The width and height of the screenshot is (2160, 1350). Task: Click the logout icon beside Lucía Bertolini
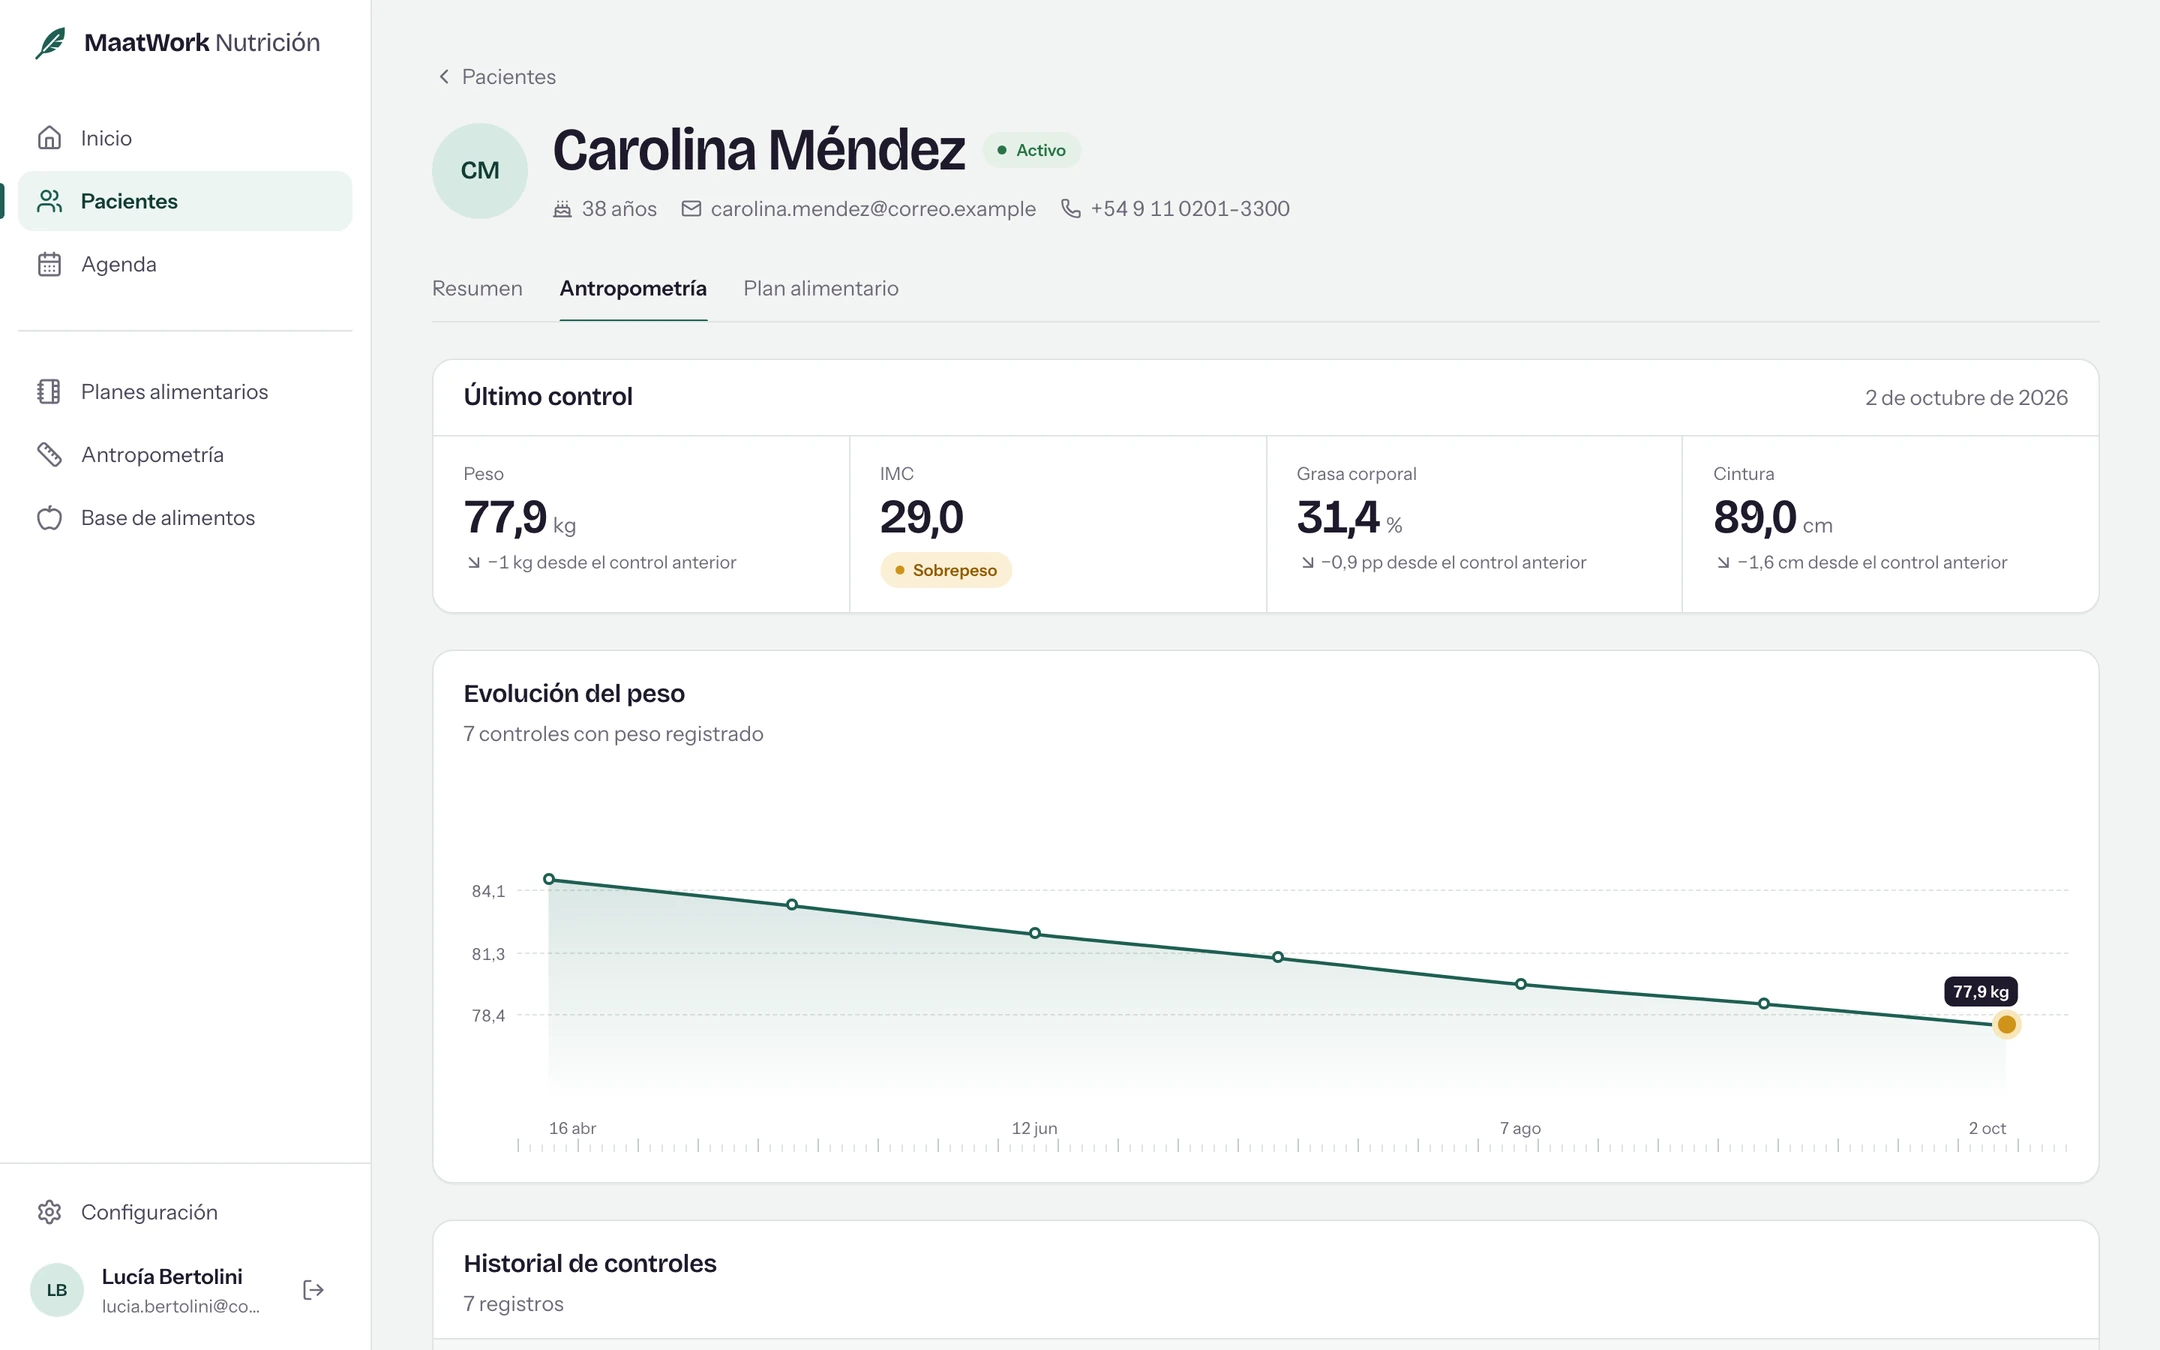tap(313, 1290)
